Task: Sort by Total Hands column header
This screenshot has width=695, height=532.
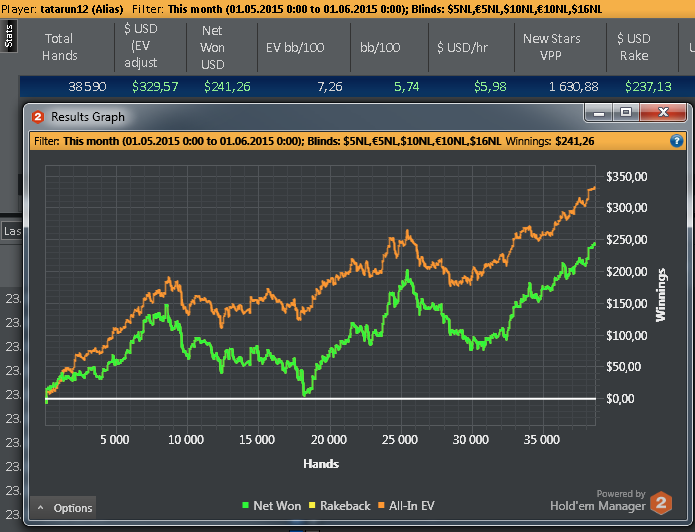Action: (x=60, y=47)
